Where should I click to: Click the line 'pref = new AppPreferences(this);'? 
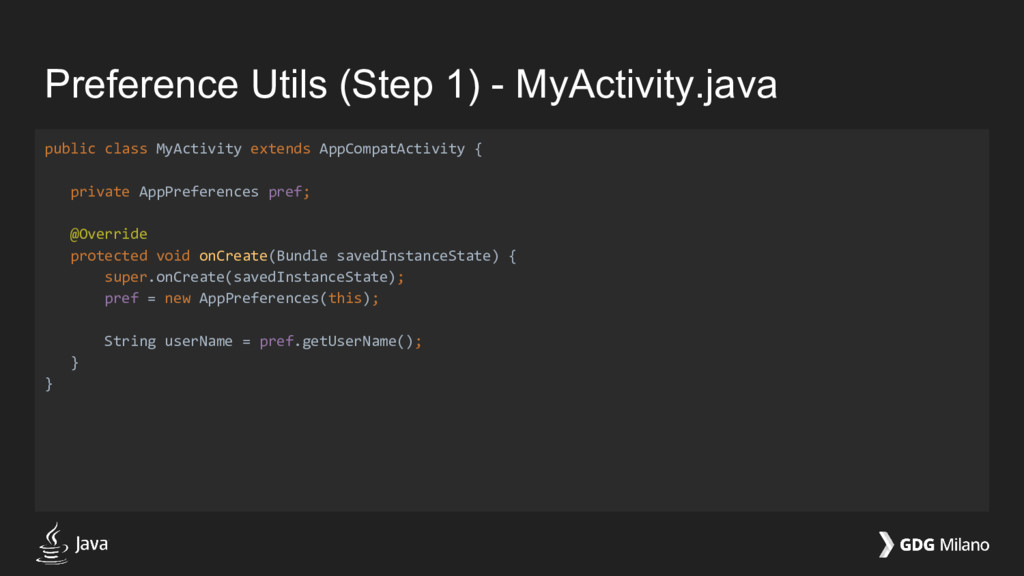point(241,298)
